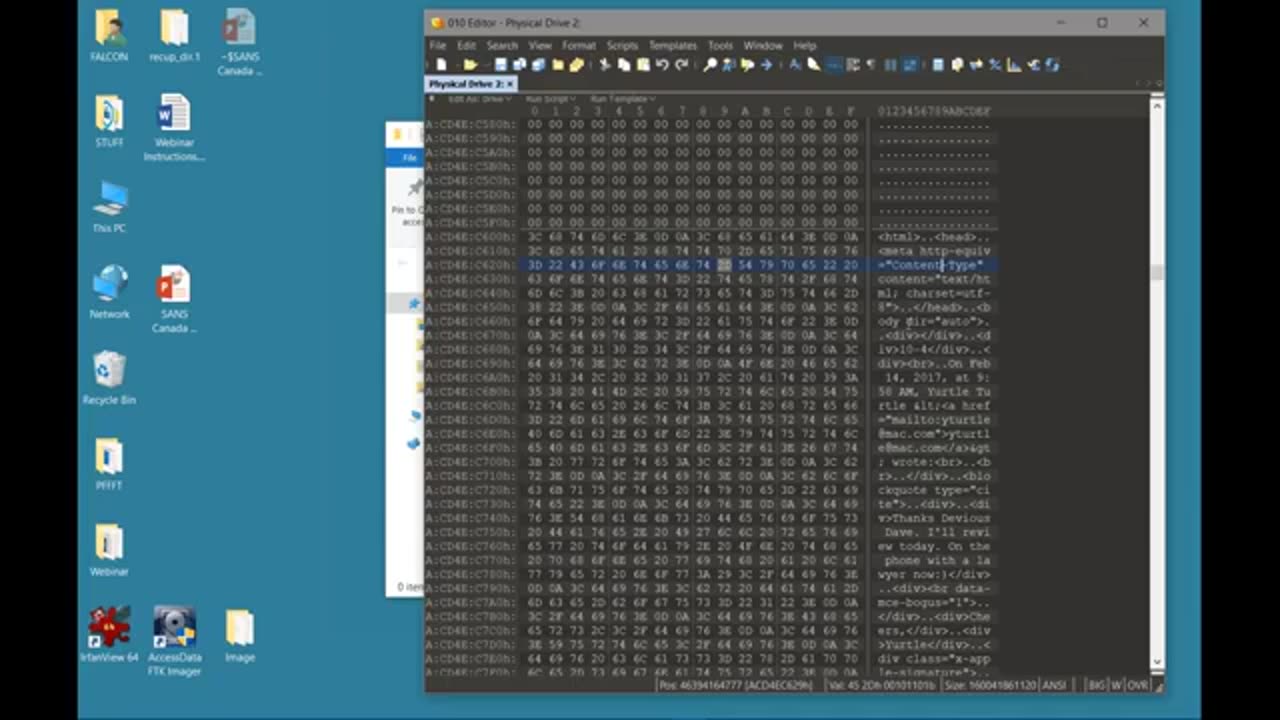Click the Redo arrow icon
Image resolution: width=1280 pixels, height=720 pixels.
point(682,65)
